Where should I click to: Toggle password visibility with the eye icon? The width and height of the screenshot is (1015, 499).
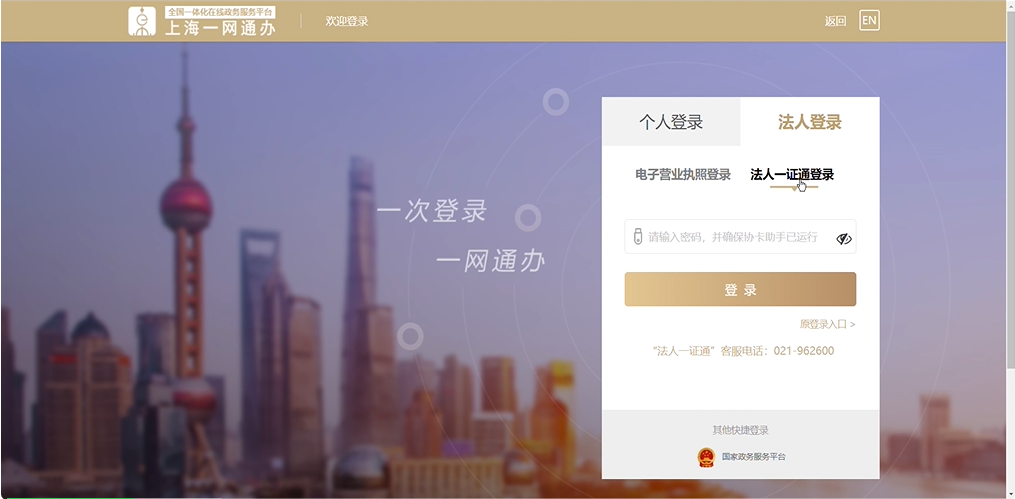pyautogui.click(x=843, y=239)
